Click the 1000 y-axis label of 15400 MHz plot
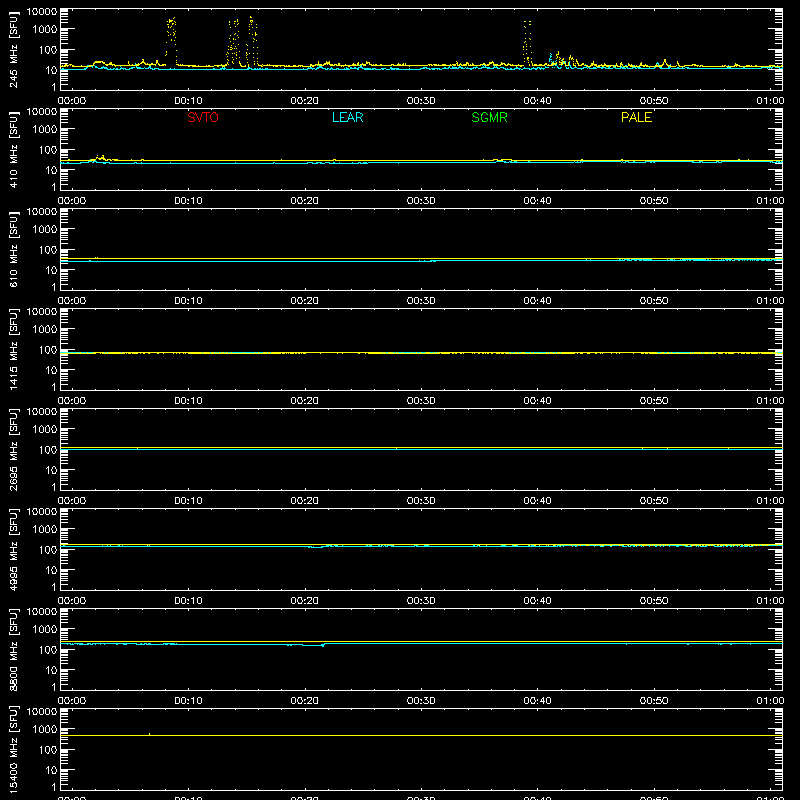800x800 pixels. 45,729
